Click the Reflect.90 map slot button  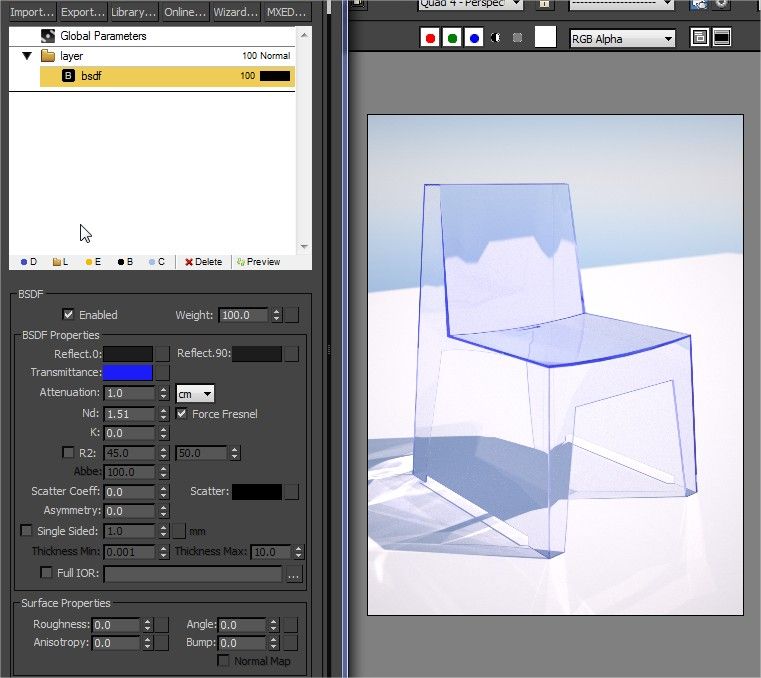click(x=291, y=354)
